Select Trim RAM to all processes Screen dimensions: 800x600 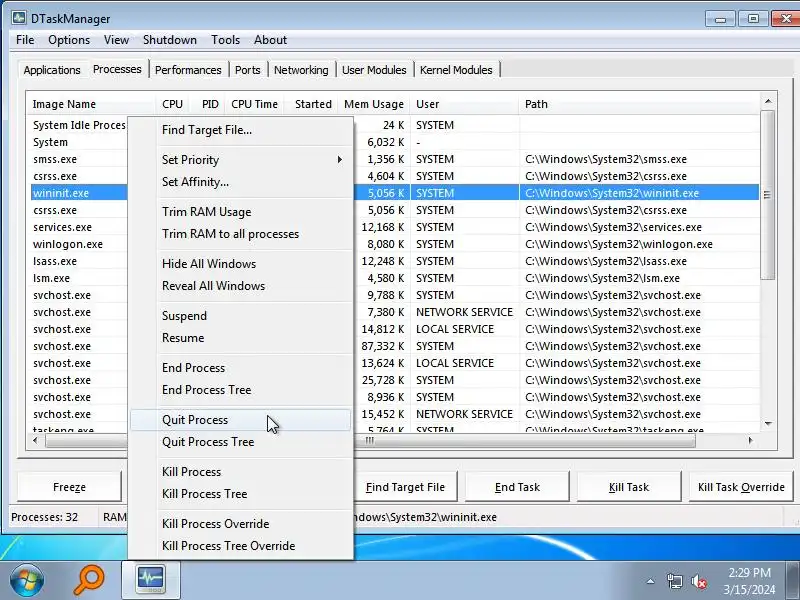point(241,234)
